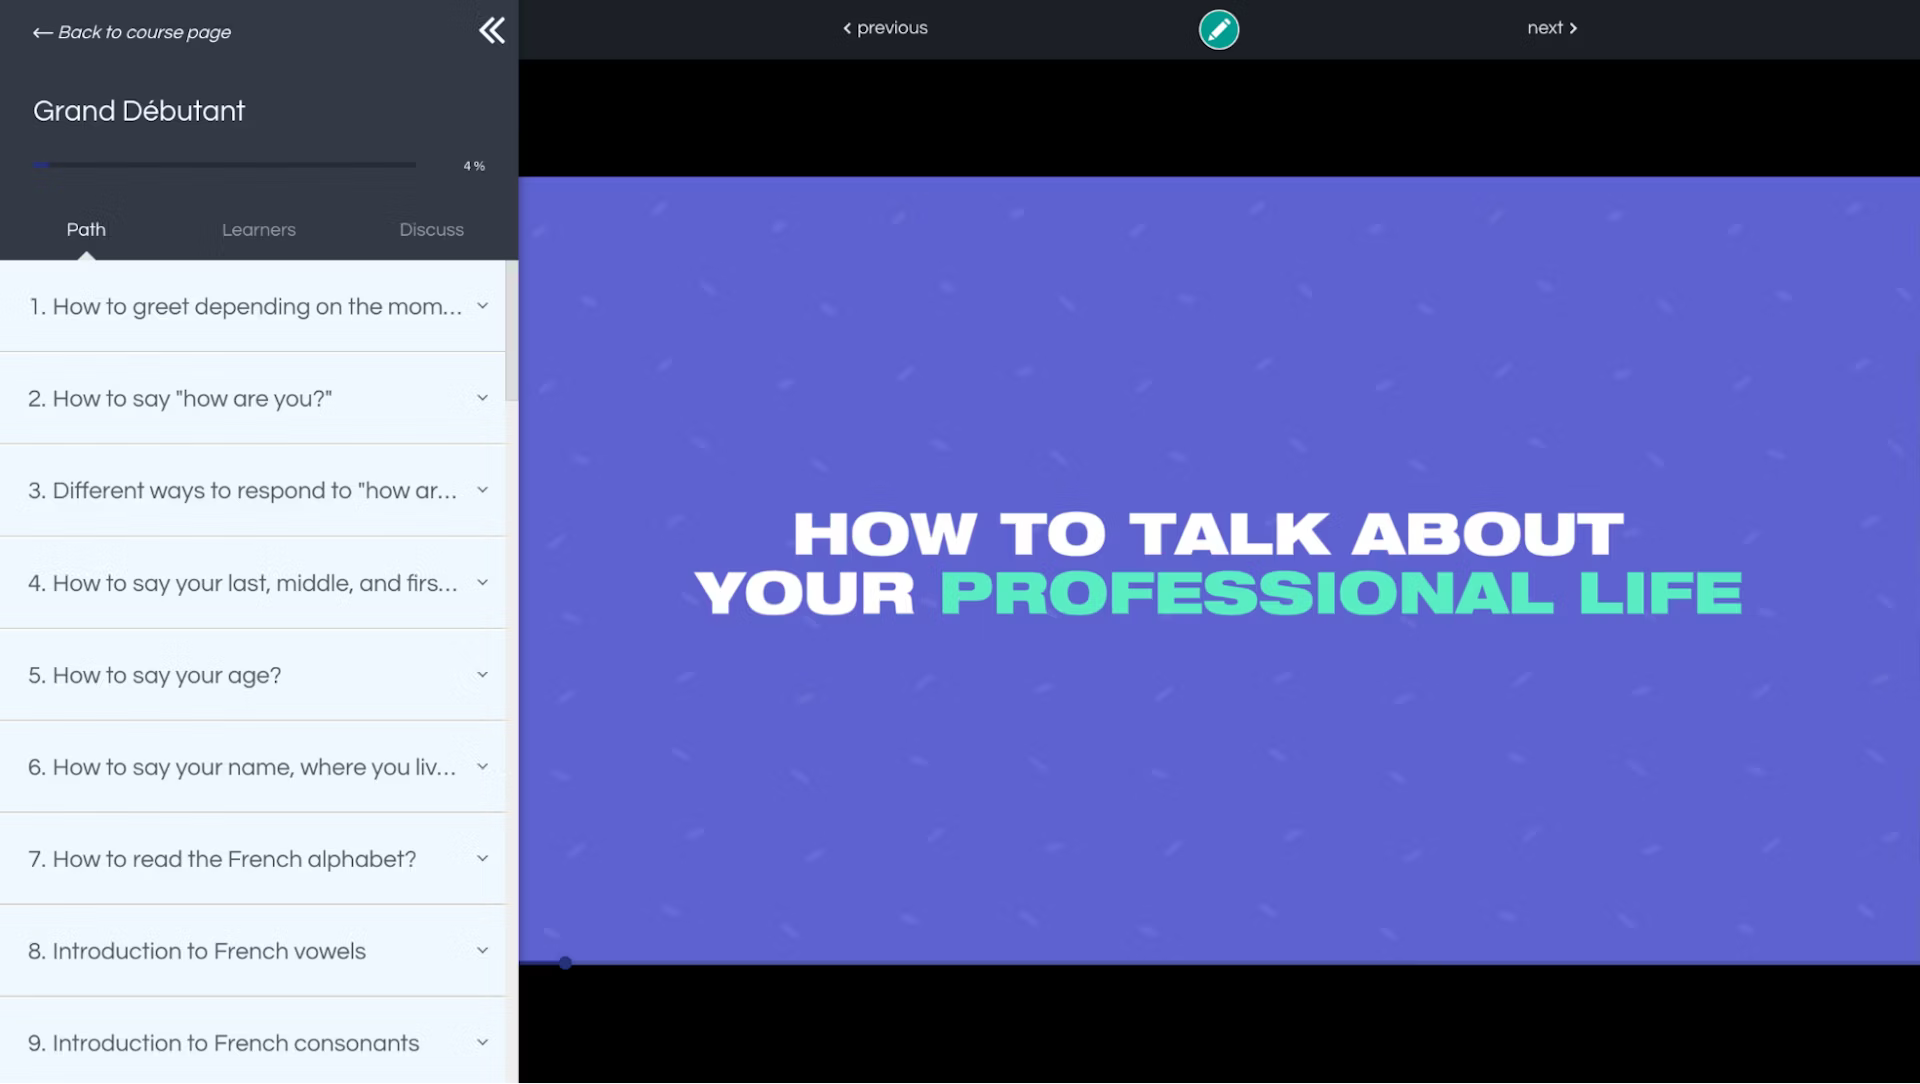Screen dimensions: 1920x1084
Task: Go to the previous lesson
Action: [x=884, y=28]
